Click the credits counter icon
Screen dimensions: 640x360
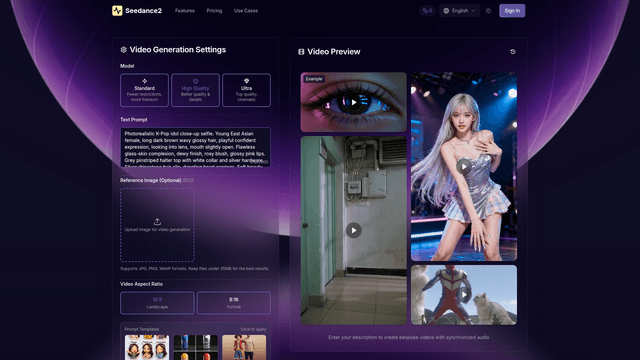pos(427,11)
